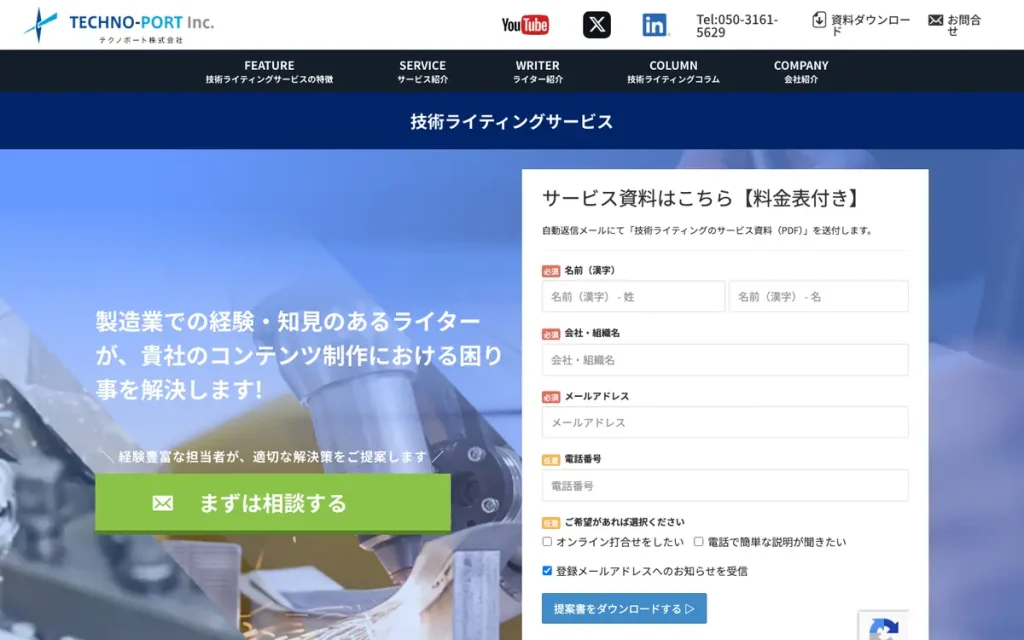Click the 任意 badge beside 電話番号
The width and height of the screenshot is (1024, 640).
point(551,460)
